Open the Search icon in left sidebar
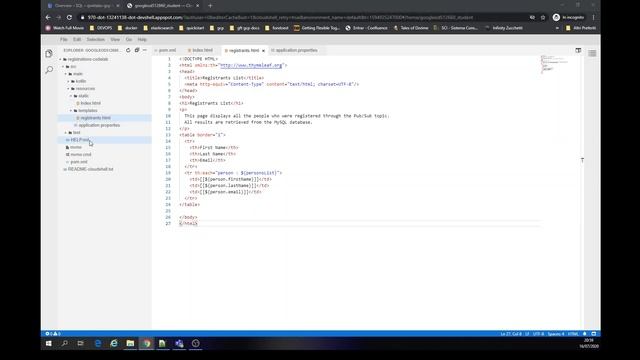640x360 pixels. click(x=49, y=70)
